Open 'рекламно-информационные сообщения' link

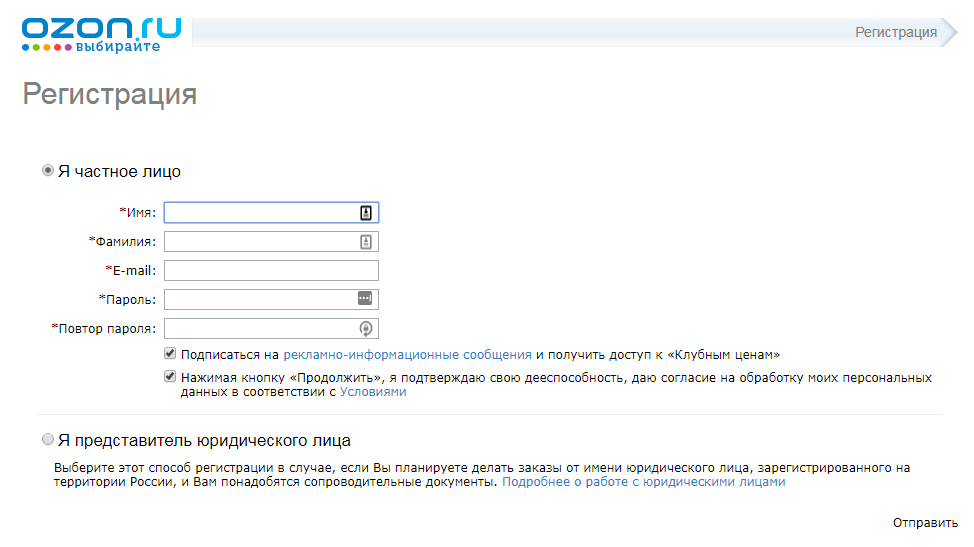pos(407,354)
